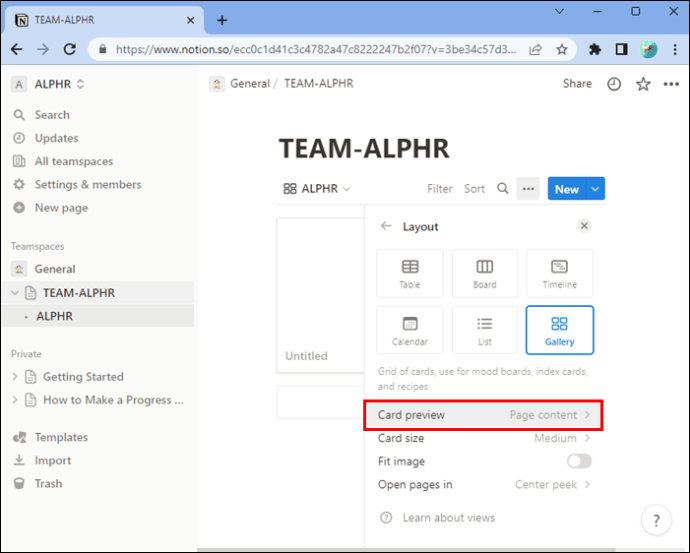Image resolution: width=690 pixels, height=553 pixels.
Task: Click Sort in database toolbar
Action: point(474,189)
